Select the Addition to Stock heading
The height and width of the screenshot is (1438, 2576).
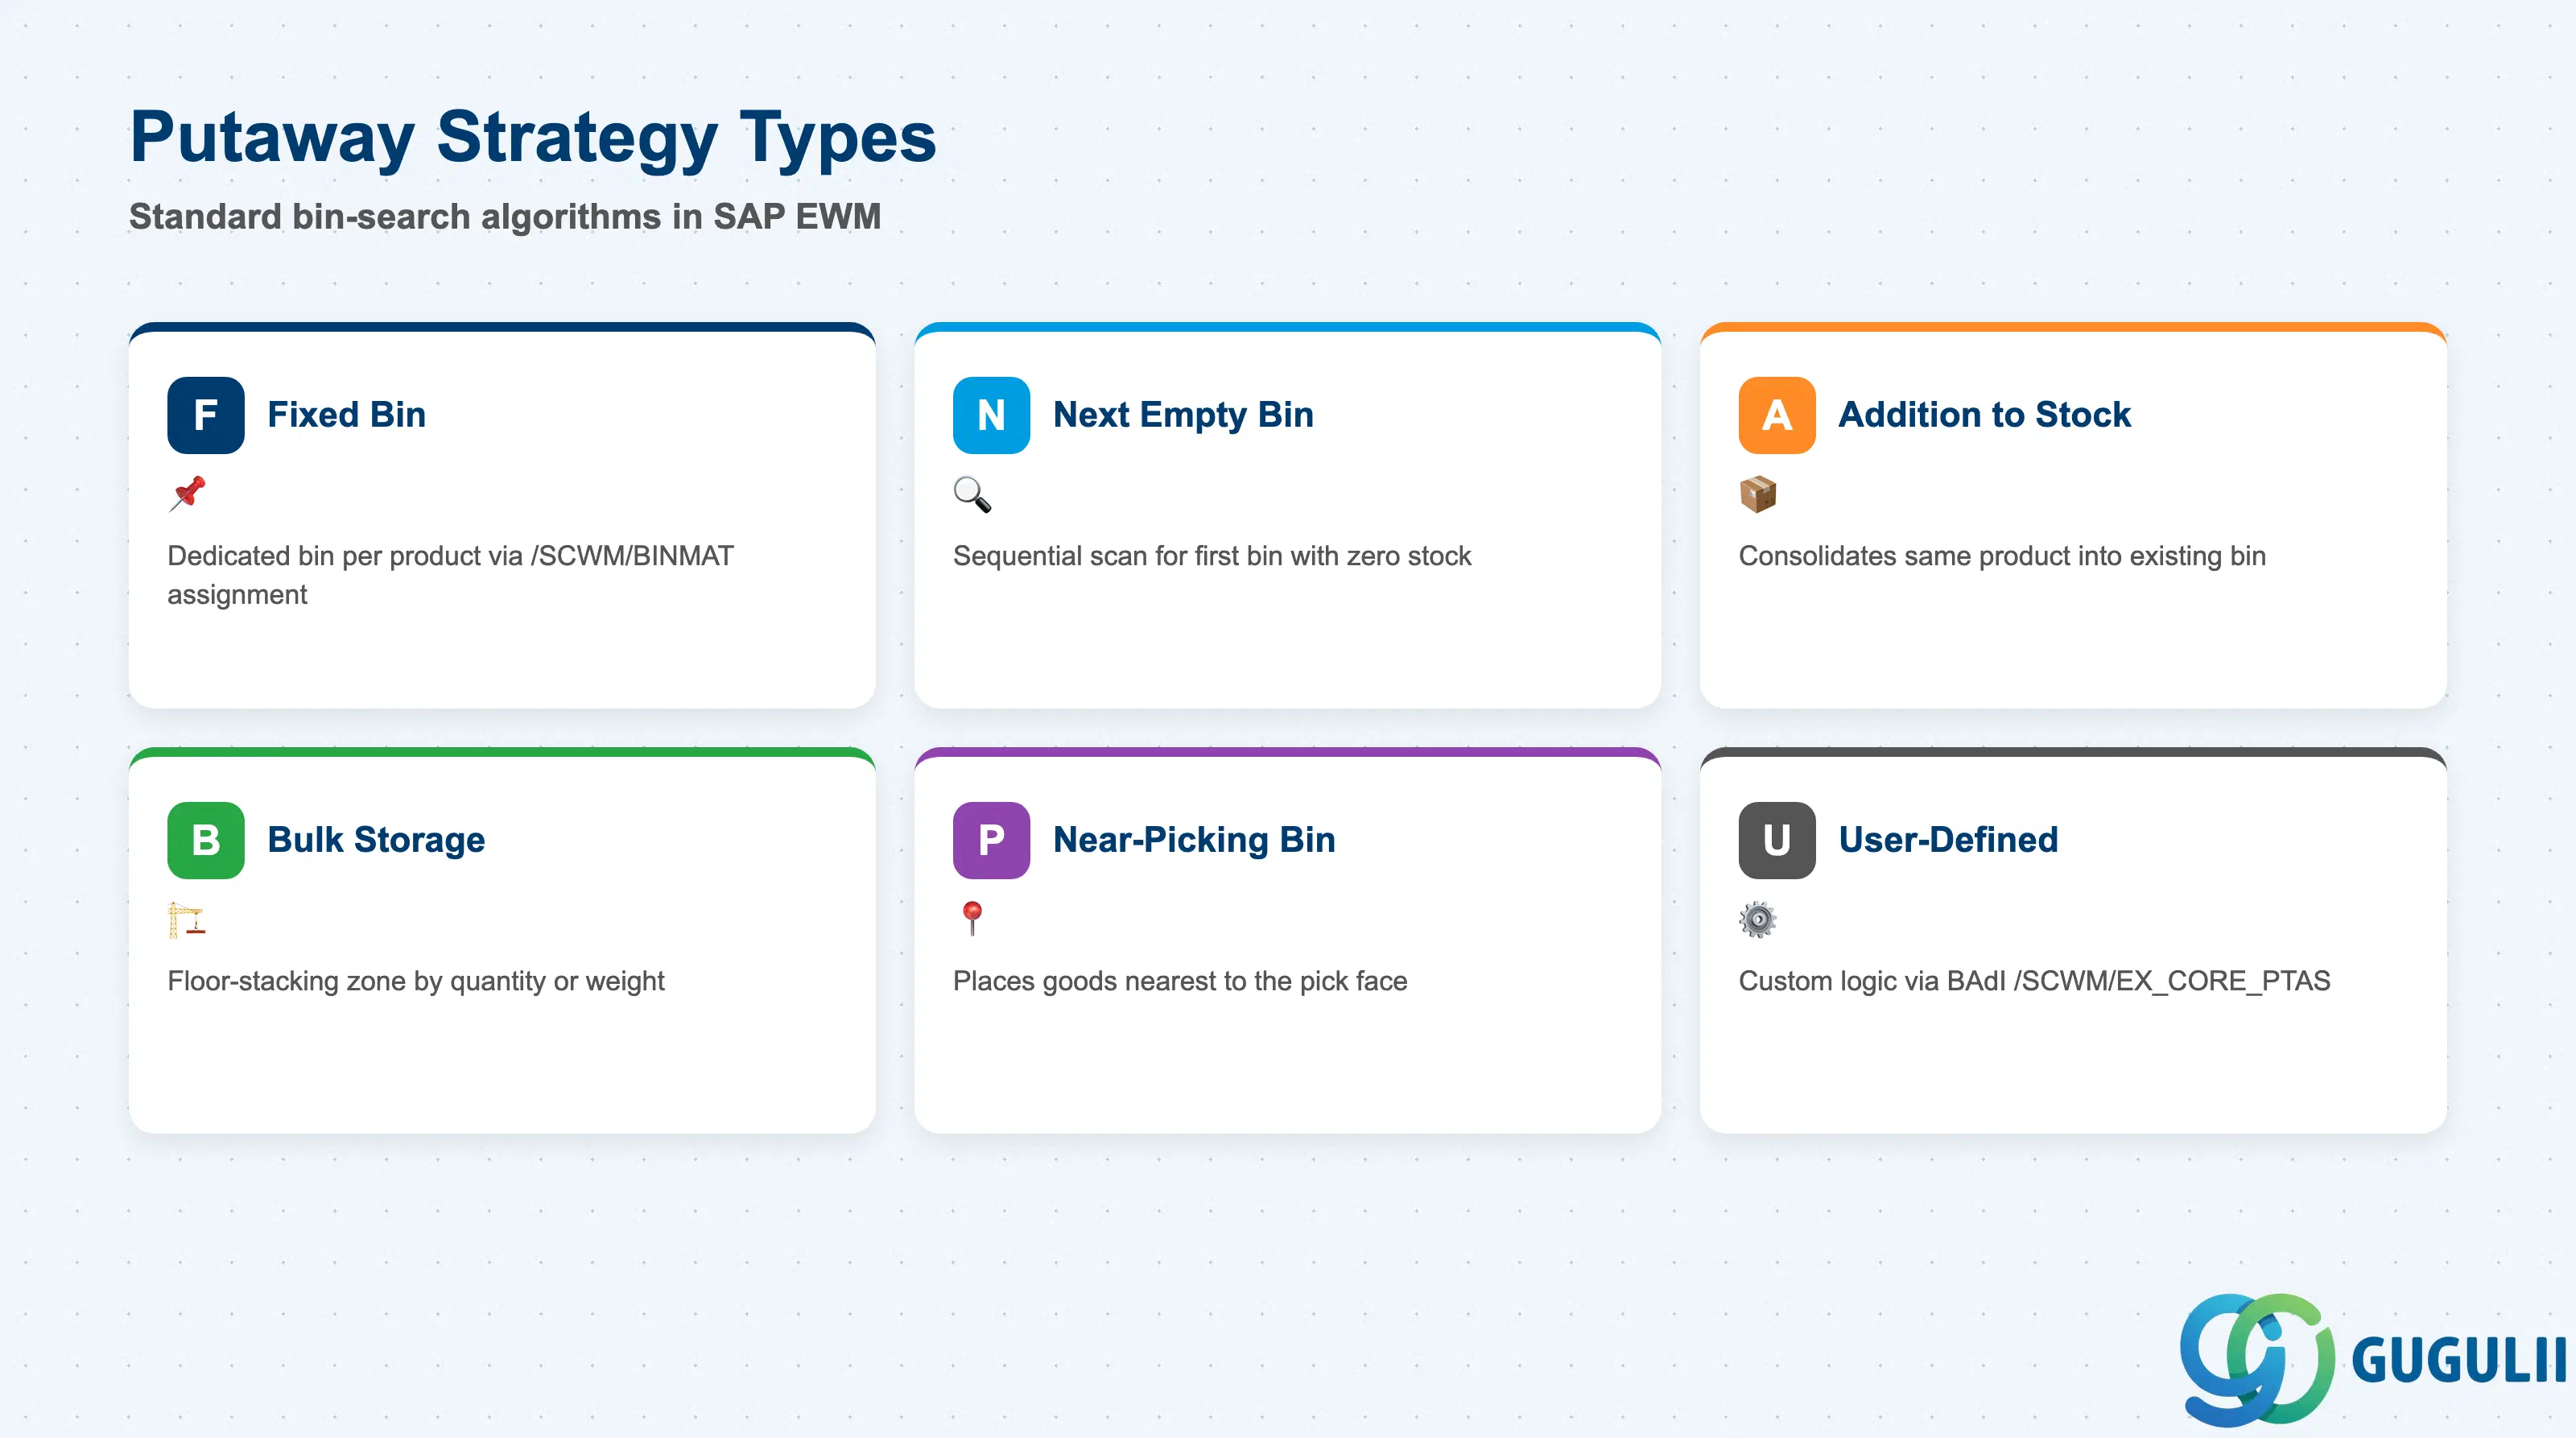click(1984, 415)
